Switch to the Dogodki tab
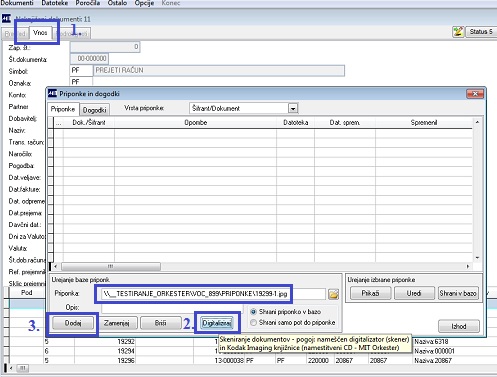Viewport: 497px width, 377px height. [x=94, y=110]
